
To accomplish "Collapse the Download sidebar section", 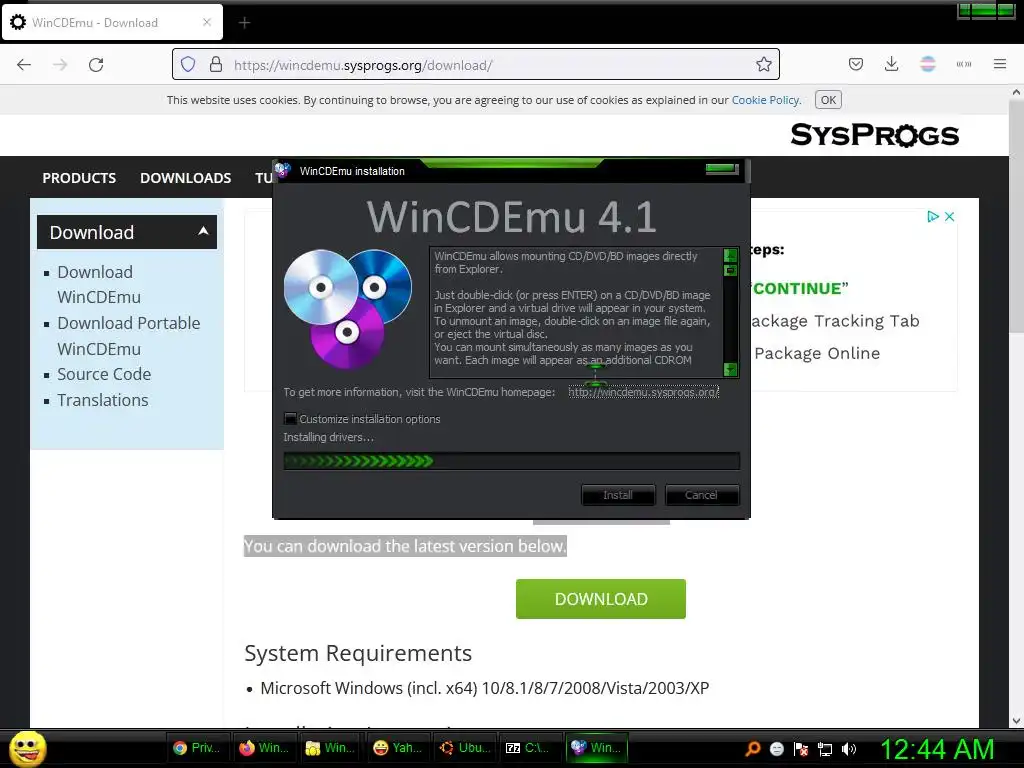I will click(127, 232).
